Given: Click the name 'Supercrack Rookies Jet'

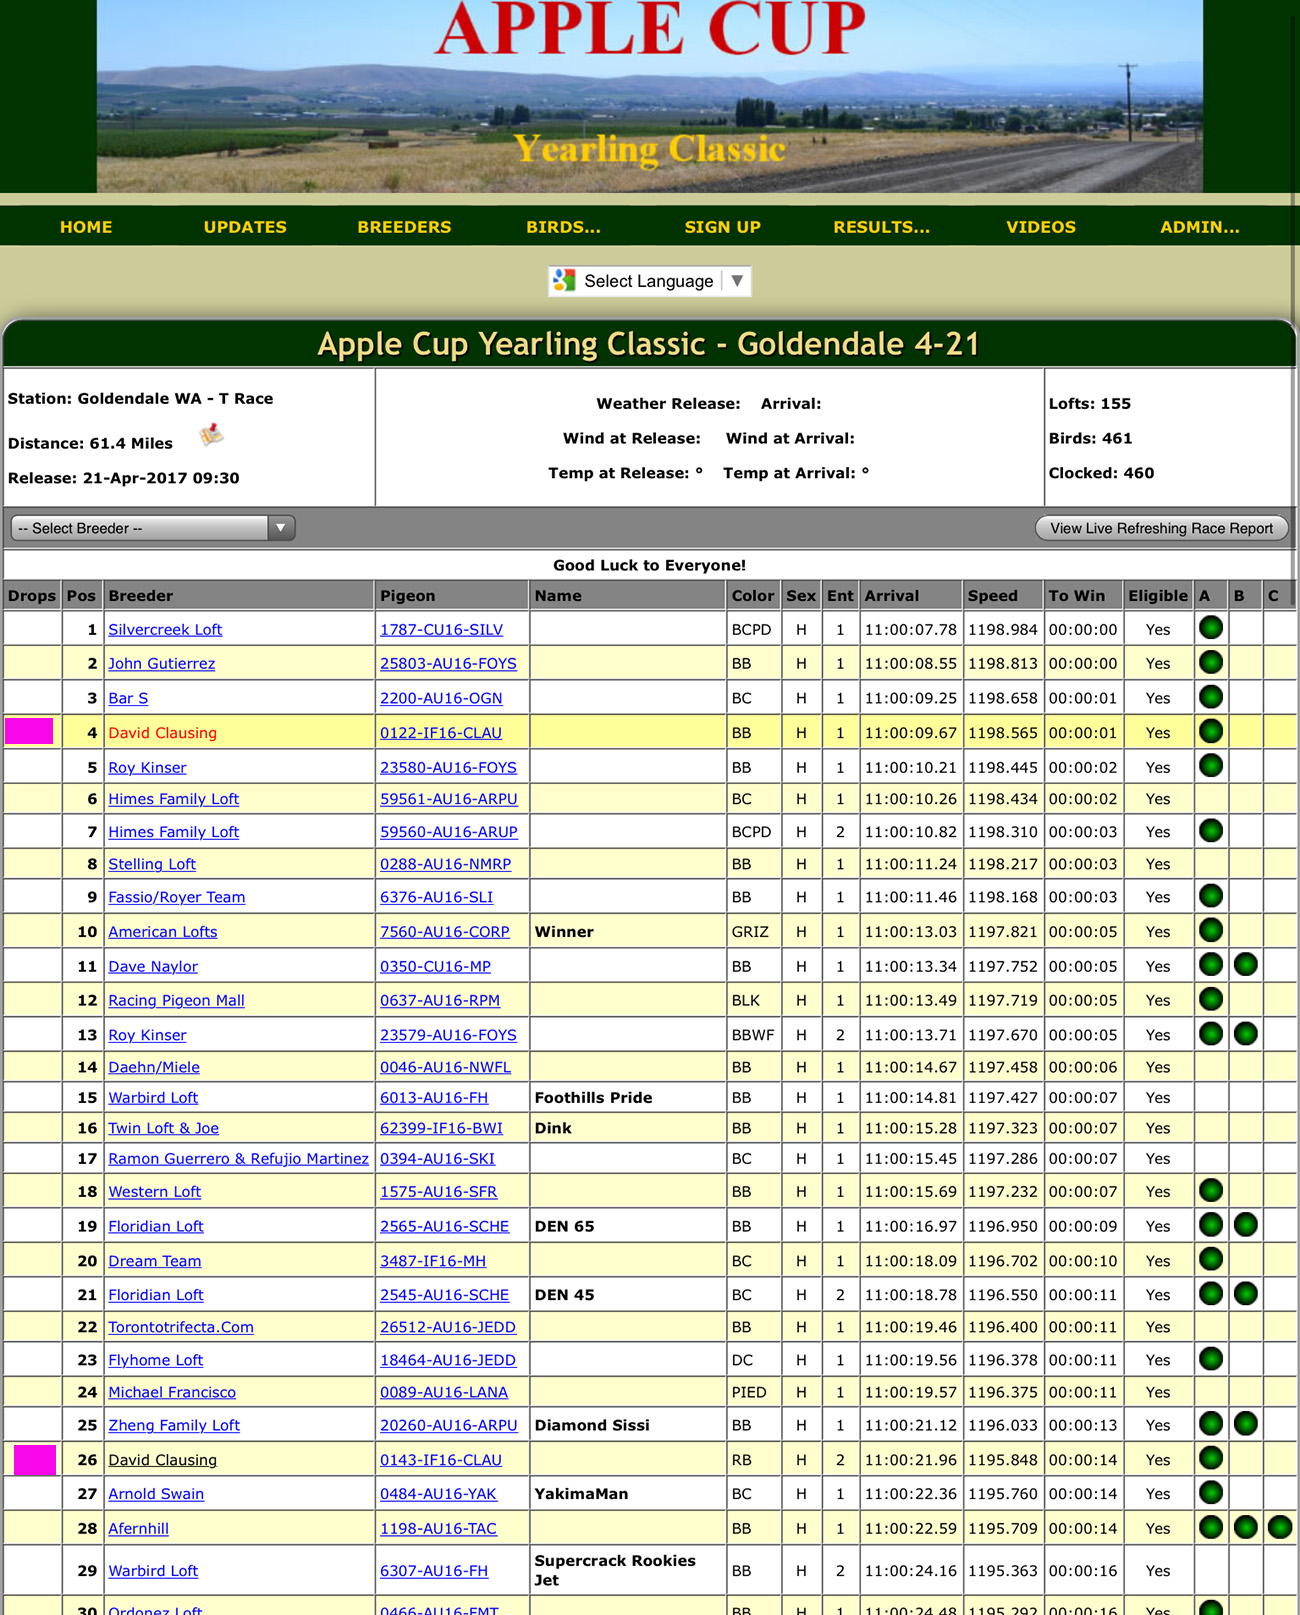Looking at the screenshot, I should (x=615, y=1570).
